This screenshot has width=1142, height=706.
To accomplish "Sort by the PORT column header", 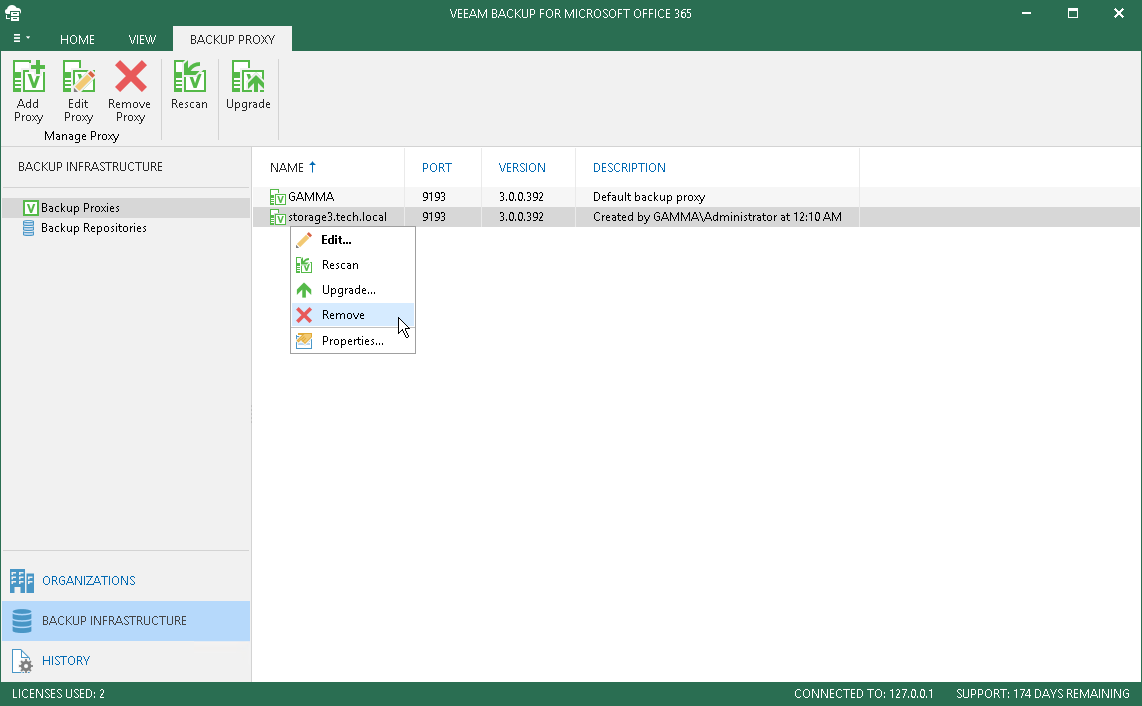I will tap(437, 168).
